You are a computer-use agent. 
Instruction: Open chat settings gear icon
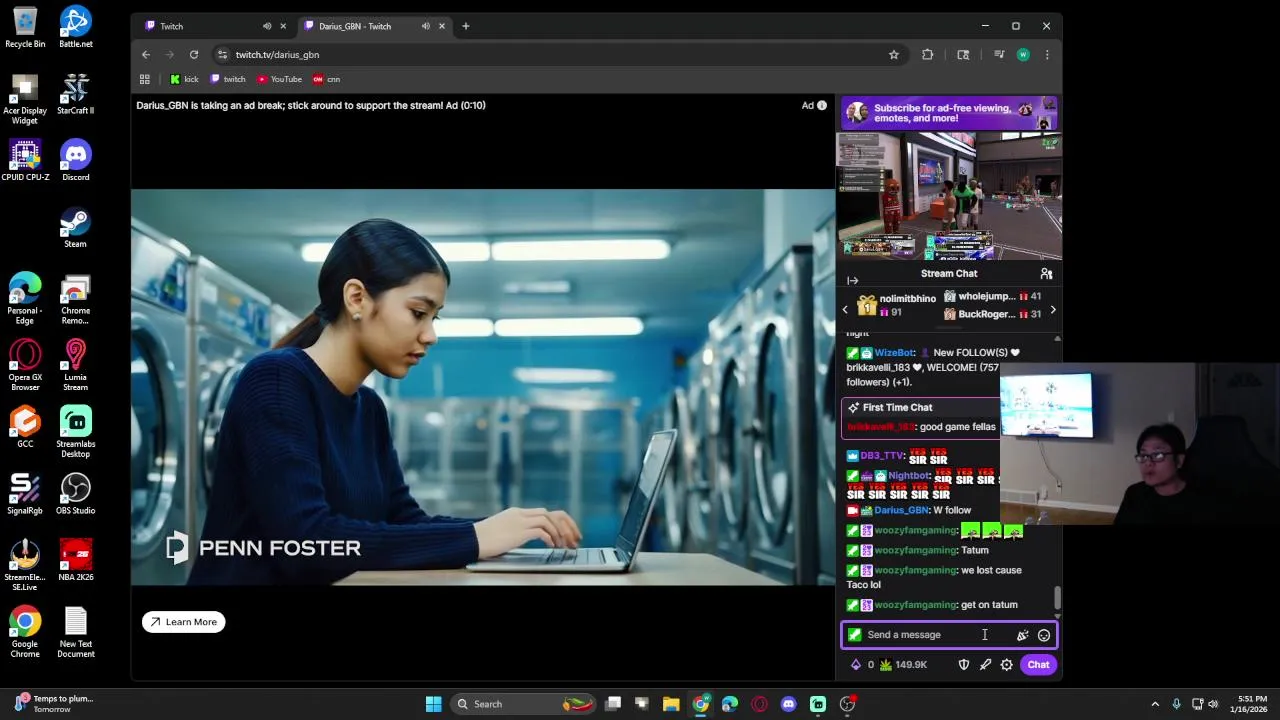[x=1007, y=665]
